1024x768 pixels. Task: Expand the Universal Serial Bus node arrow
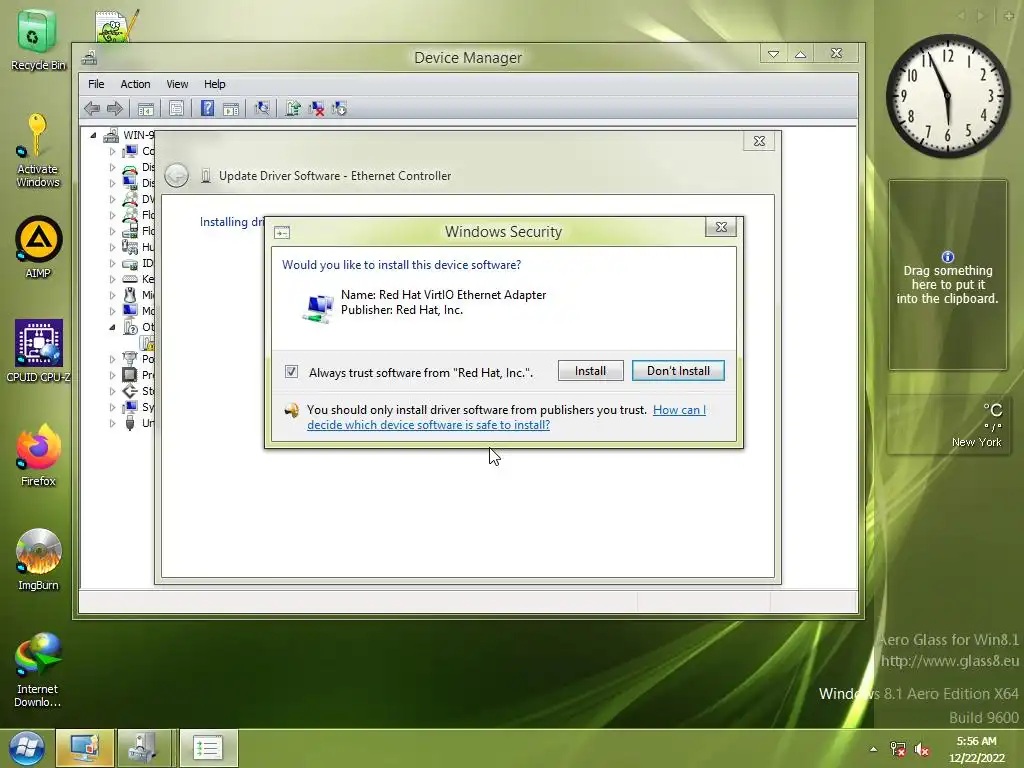[x=112, y=423]
